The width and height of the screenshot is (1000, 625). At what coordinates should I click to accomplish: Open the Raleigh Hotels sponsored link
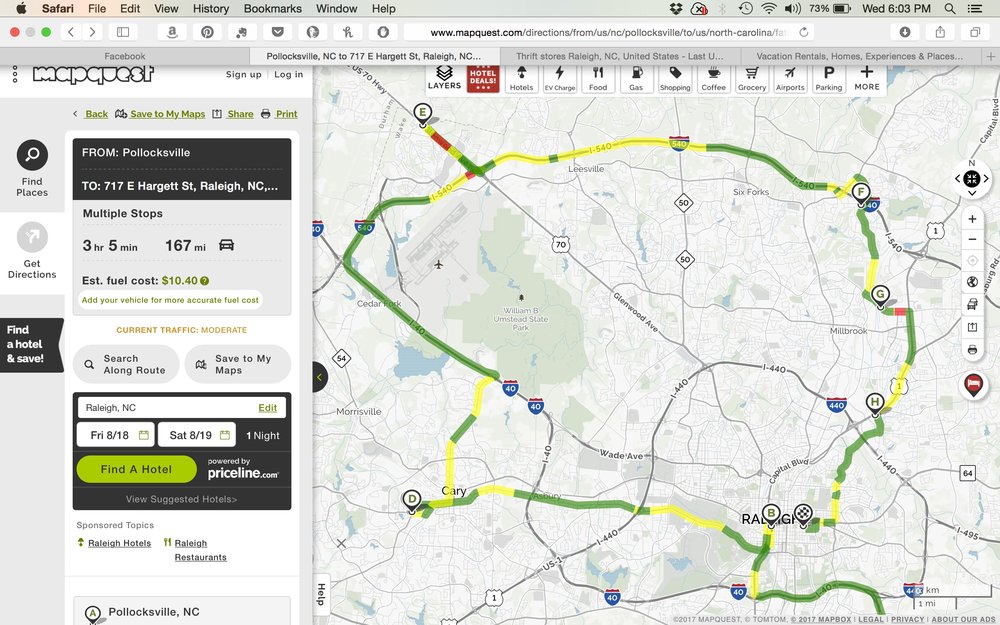(119, 543)
